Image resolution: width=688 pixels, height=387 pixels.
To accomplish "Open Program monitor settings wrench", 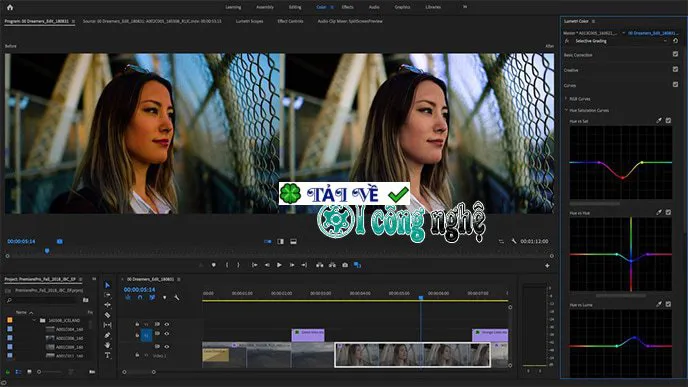I will (514, 241).
